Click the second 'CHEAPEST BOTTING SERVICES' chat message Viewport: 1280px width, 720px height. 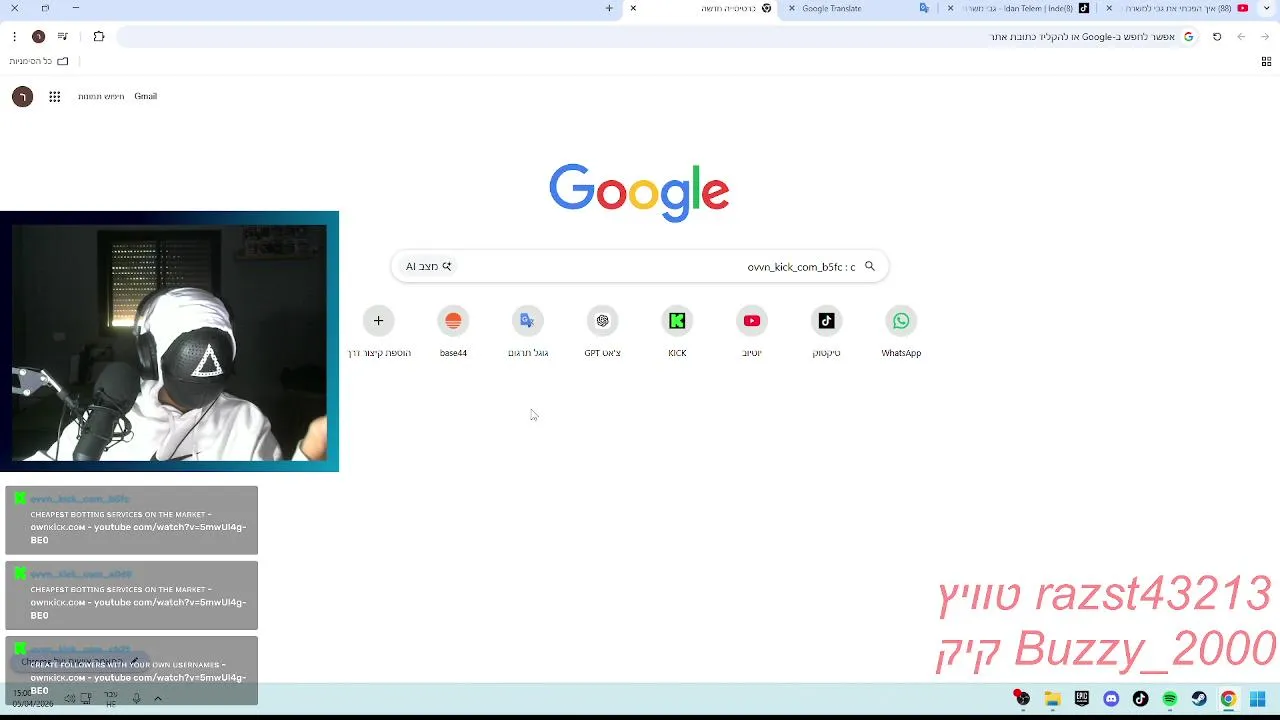pos(131,595)
